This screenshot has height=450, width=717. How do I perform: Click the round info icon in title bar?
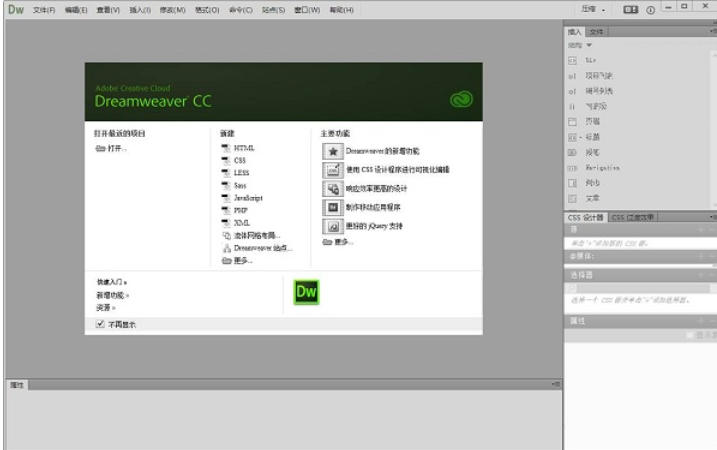650,10
